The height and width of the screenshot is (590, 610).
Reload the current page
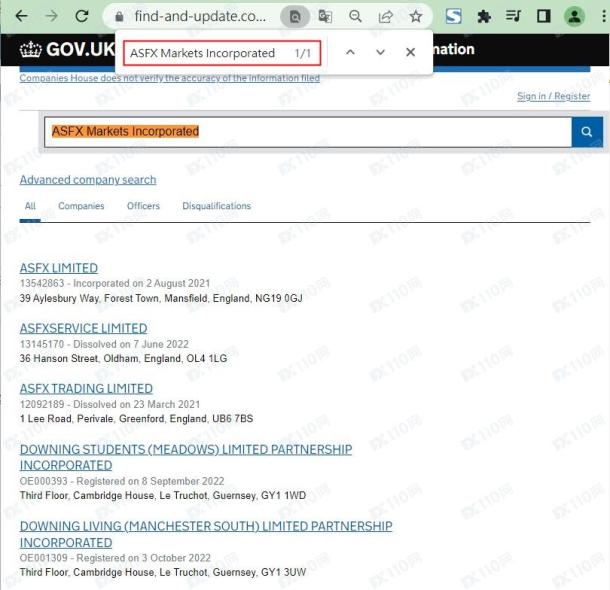(82, 16)
